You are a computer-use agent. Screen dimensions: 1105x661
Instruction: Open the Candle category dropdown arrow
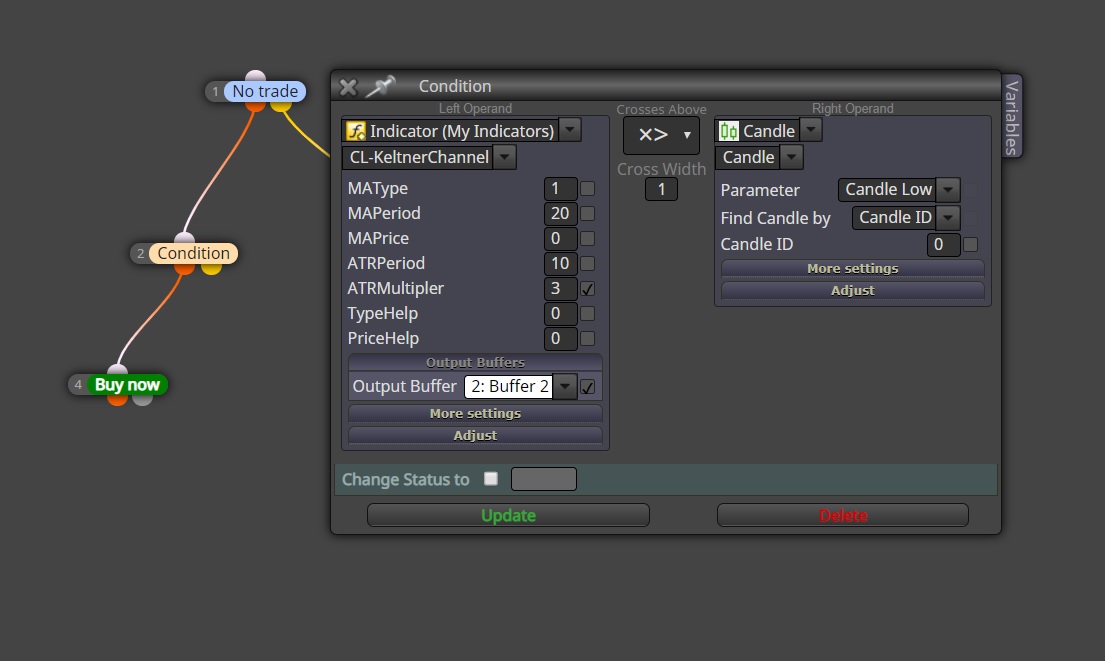[810, 130]
